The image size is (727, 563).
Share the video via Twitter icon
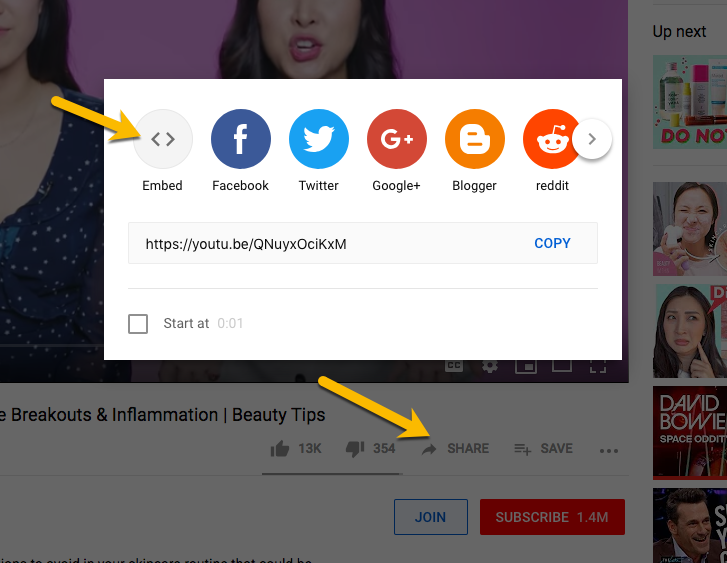point(318,140)
